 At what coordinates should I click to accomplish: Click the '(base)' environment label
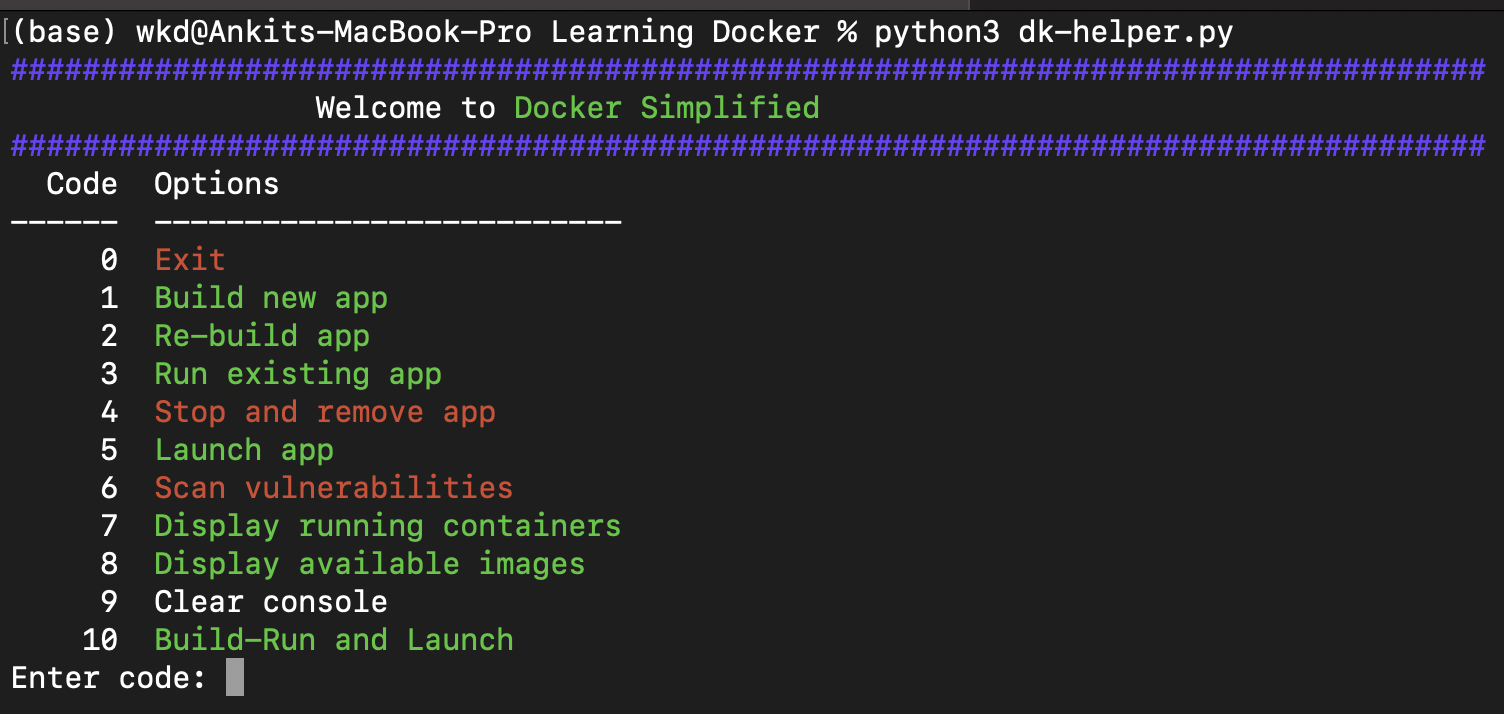64,32
